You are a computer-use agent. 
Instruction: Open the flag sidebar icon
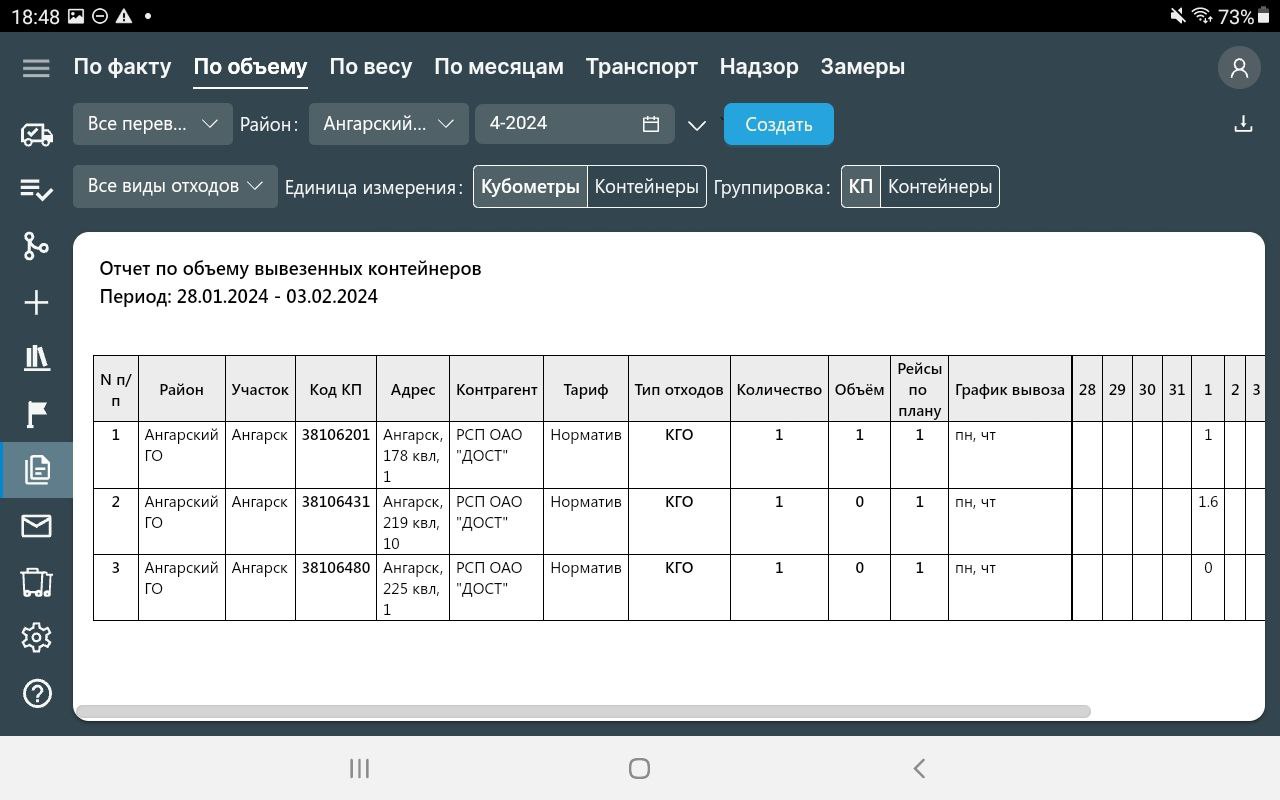point(36,414)
